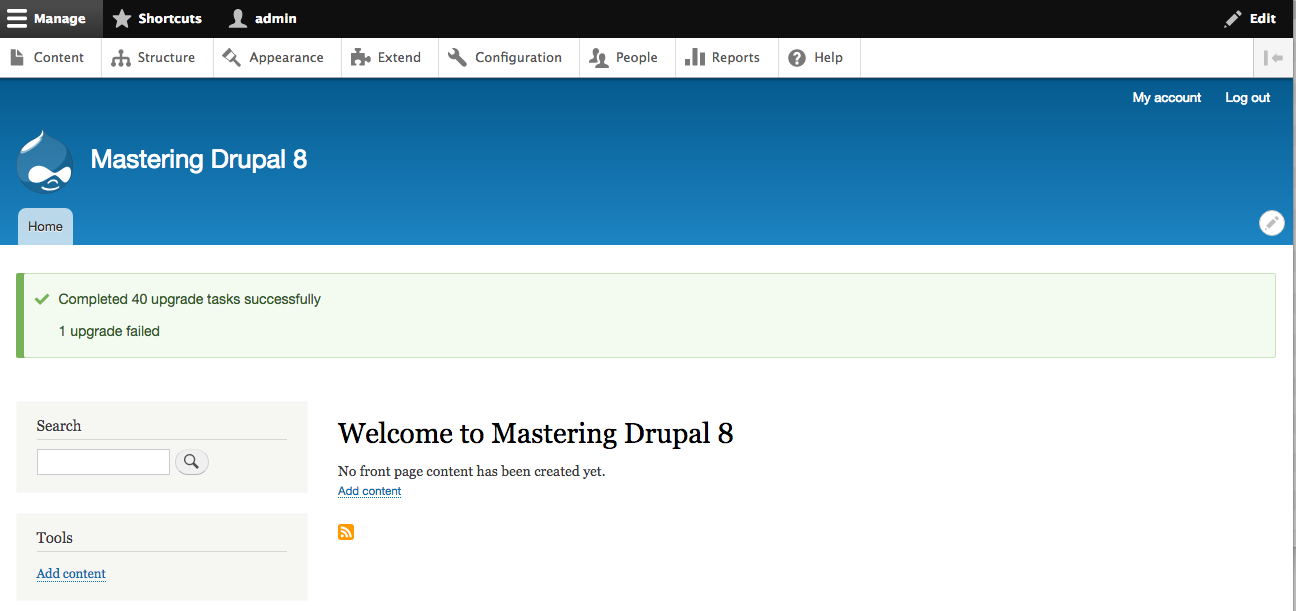Click the magnifier search submit button

tap(192, 462)
